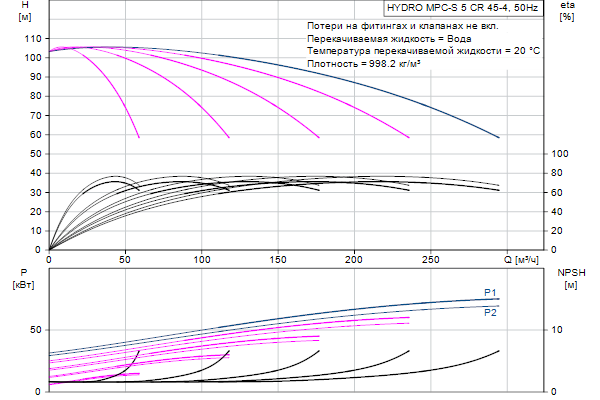Click the lower end of the leftmost magenta head curve
Image resolution: width=600 pixels, height=400 pixels.
coord(139,137)
